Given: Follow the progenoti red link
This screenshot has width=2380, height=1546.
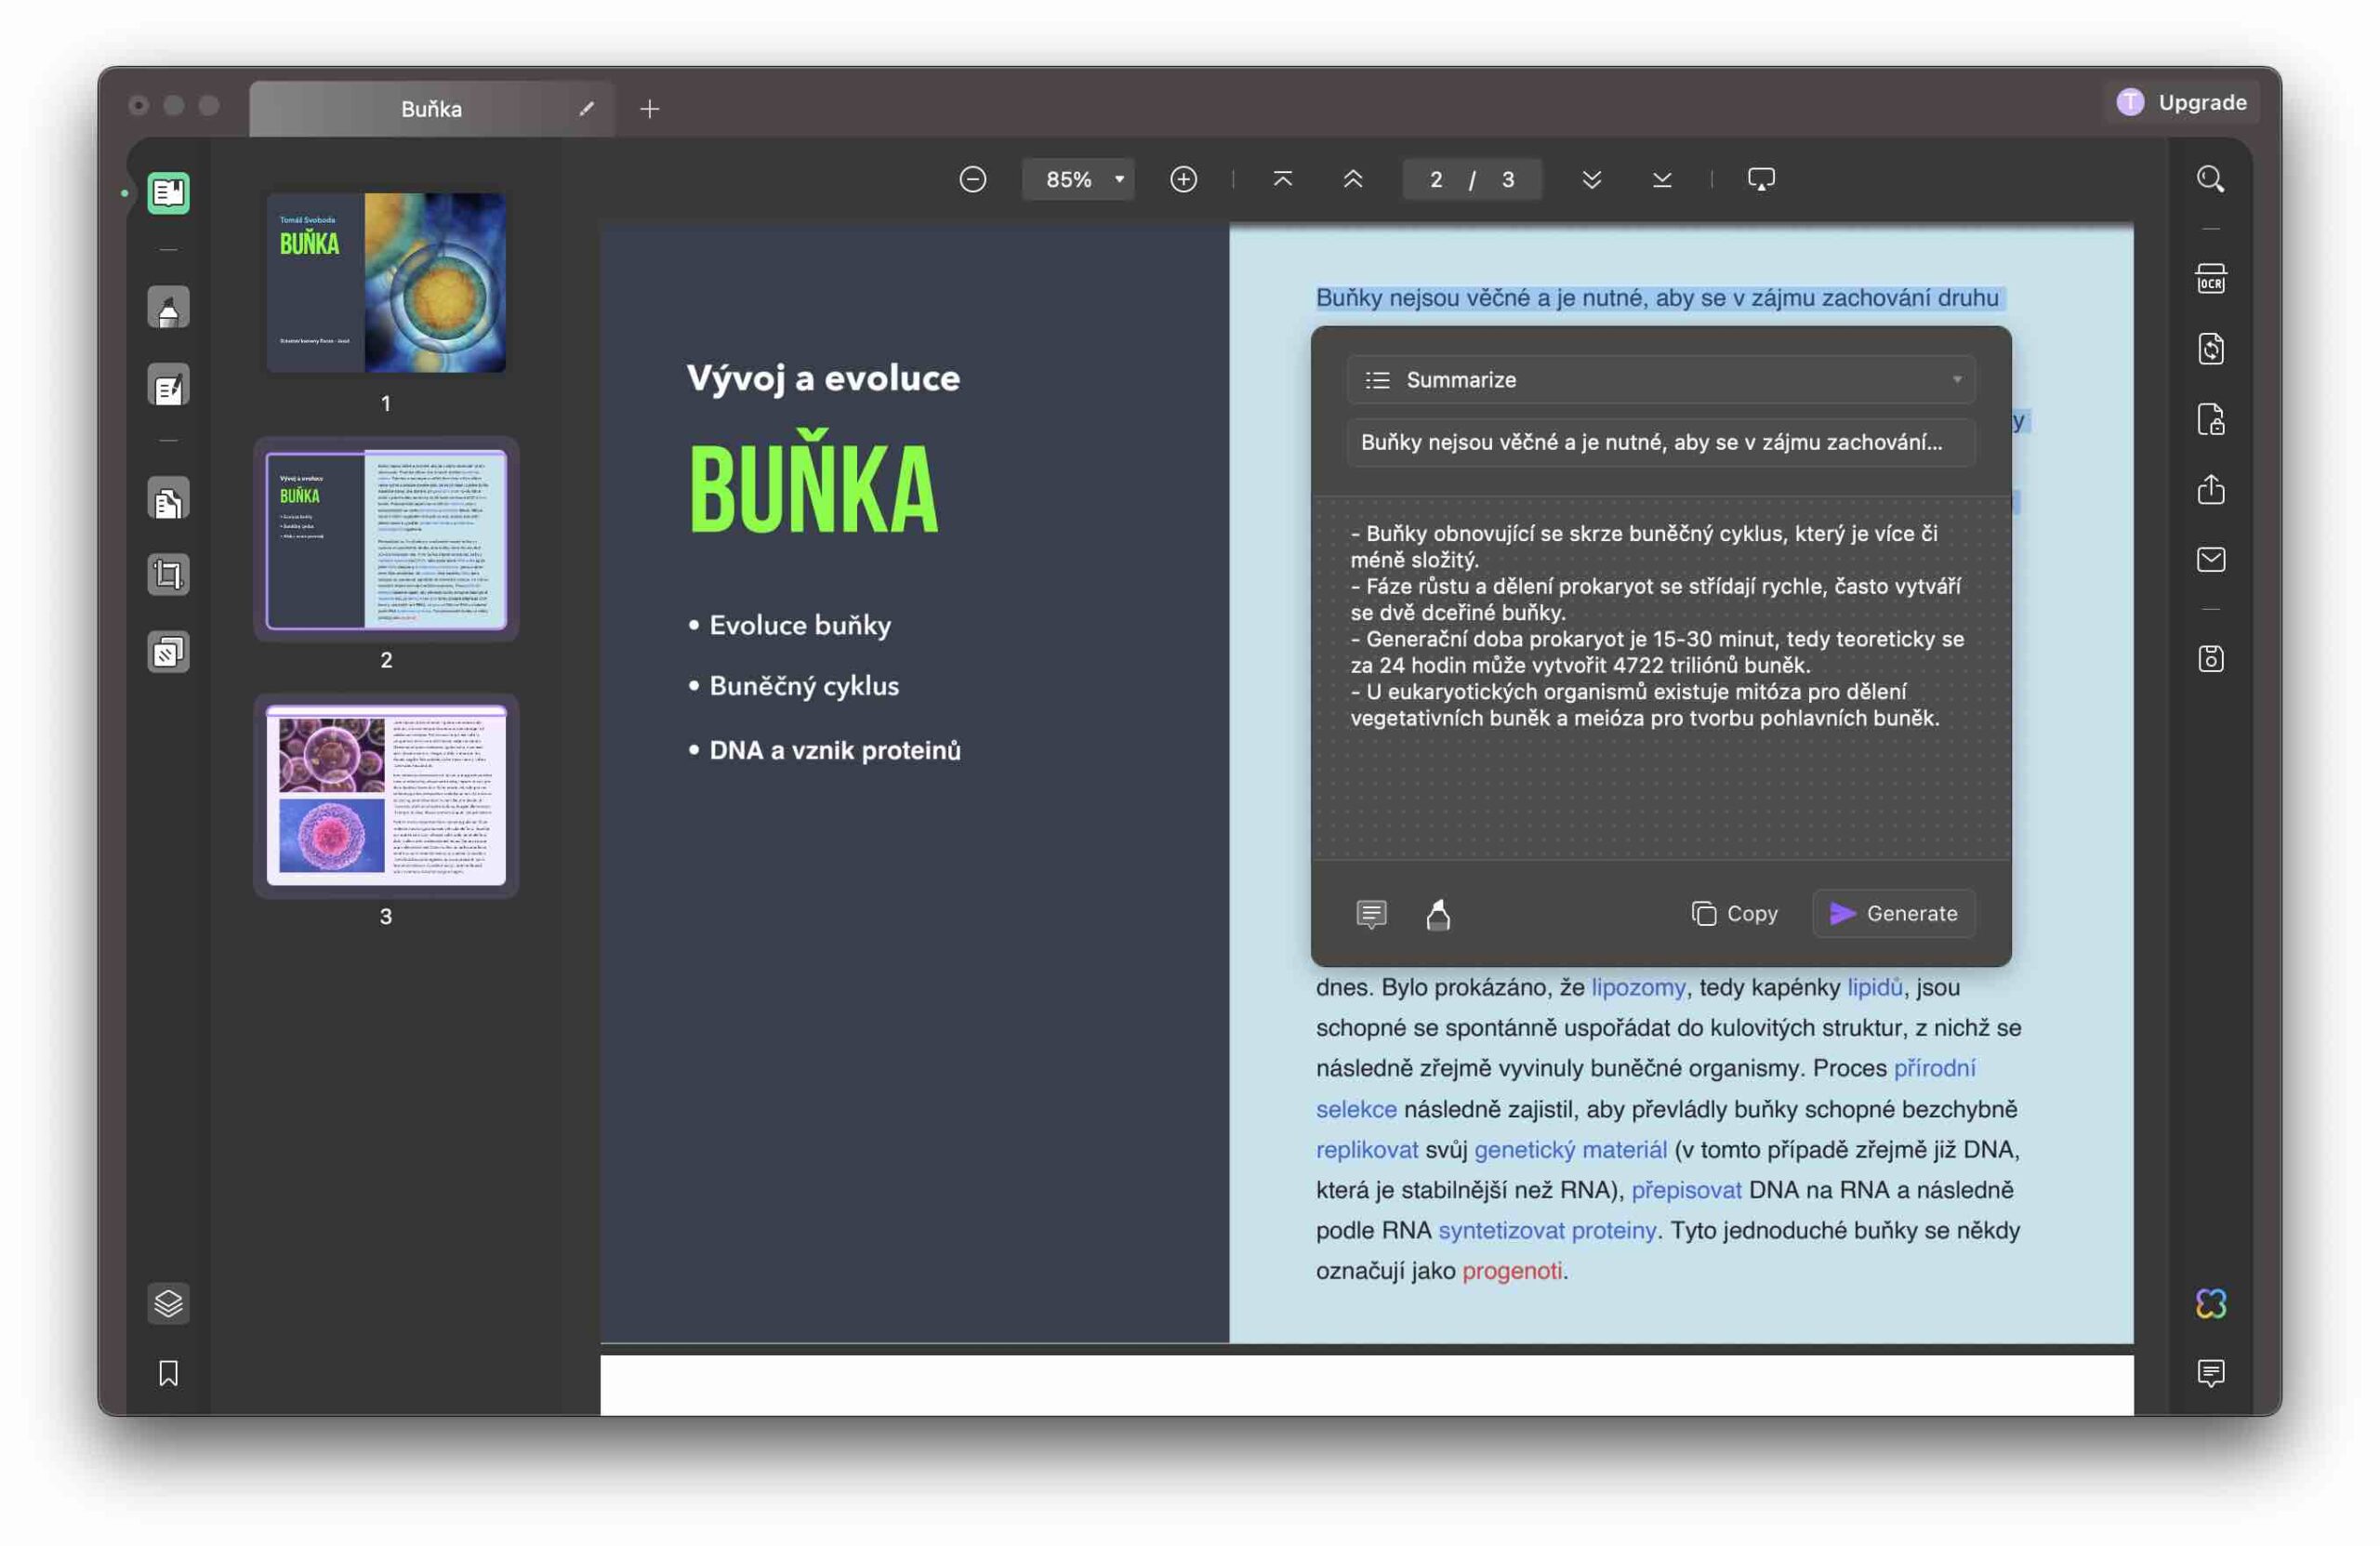Looking at the screenshot, I should click(x=1511, y=1270).
